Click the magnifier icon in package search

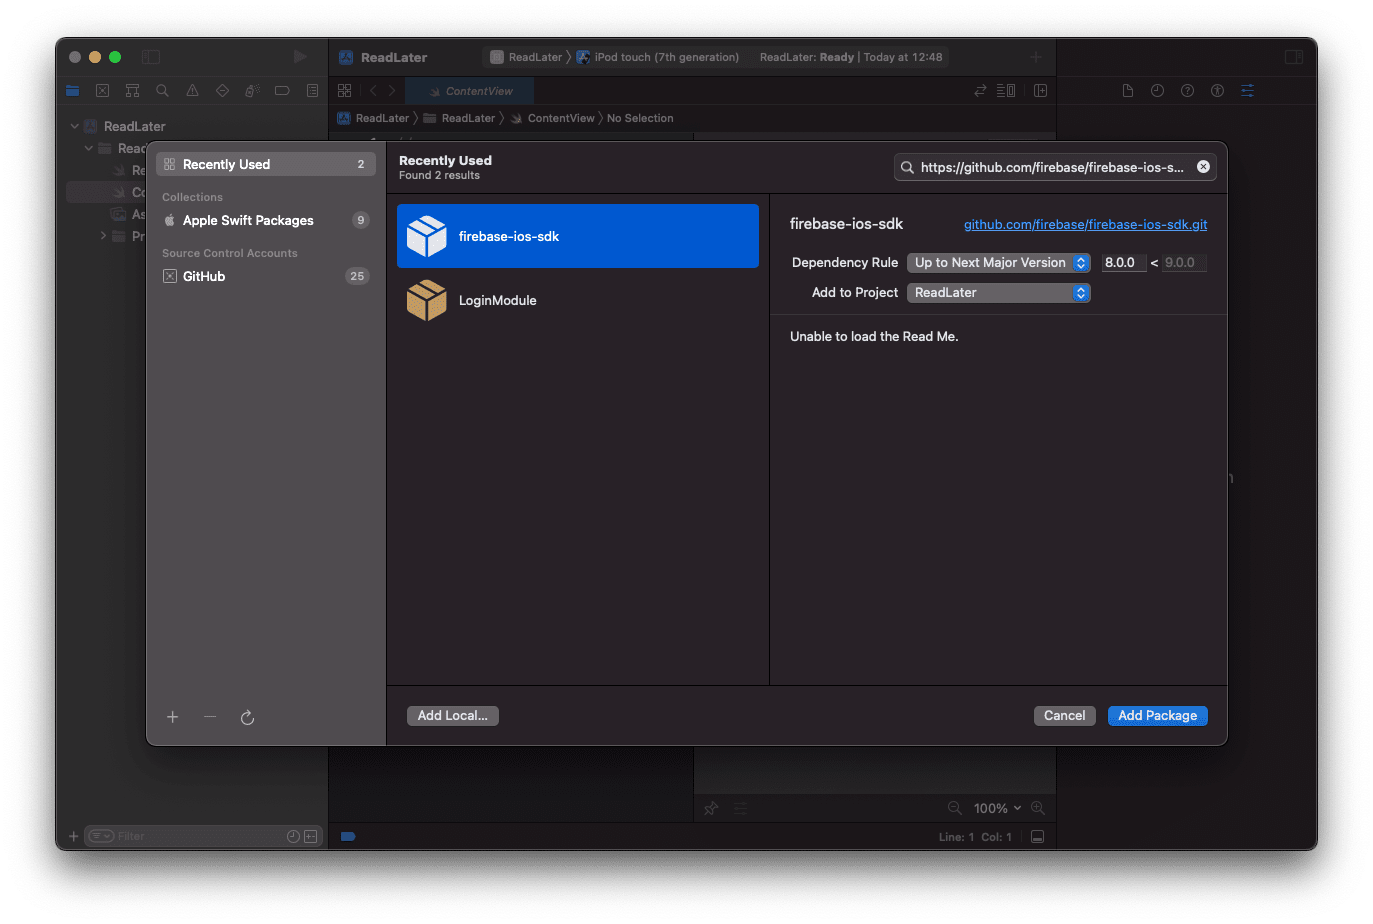907,167
